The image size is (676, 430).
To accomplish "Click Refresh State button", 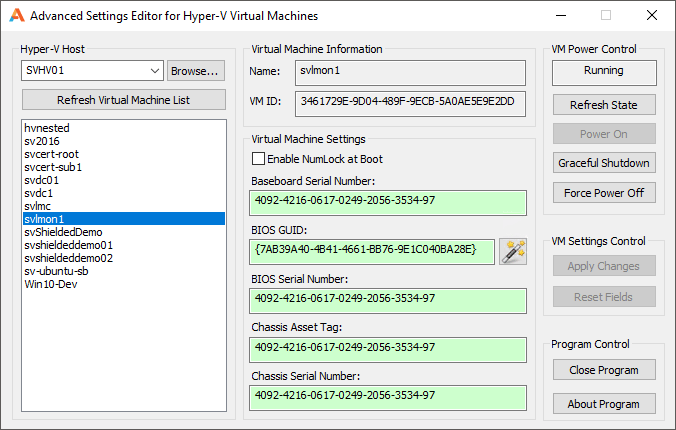I will [604, 105].
